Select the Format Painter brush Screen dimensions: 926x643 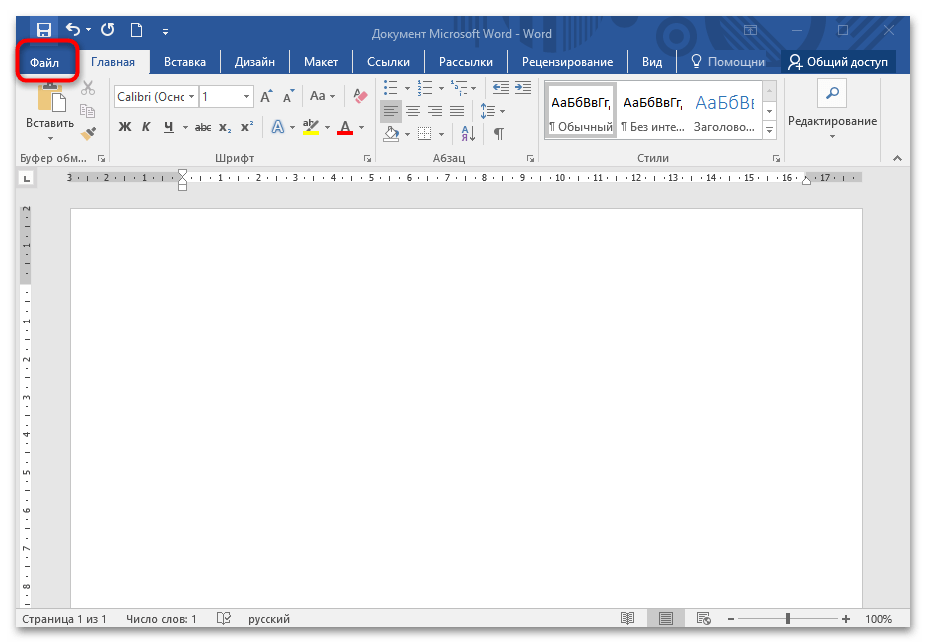pyautogui.click(x=89, y=133)
